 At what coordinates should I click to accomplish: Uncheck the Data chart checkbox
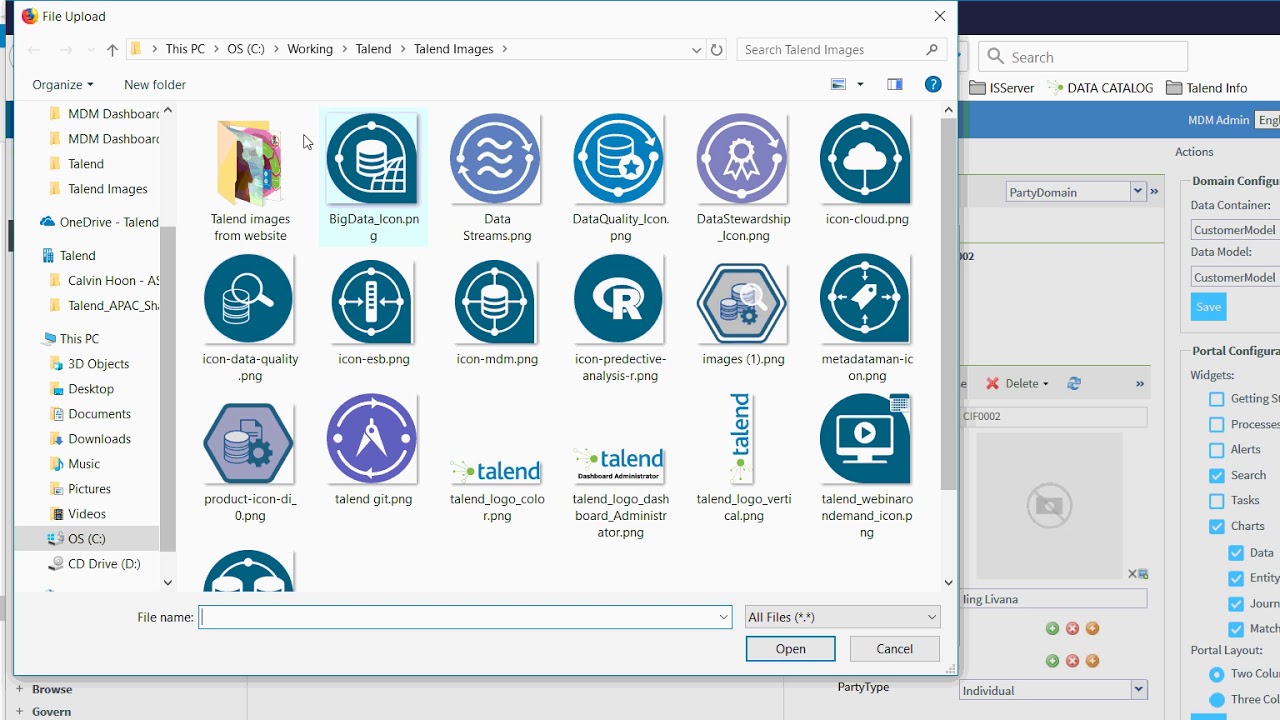pyautogui.click(x=1236, y=553)
